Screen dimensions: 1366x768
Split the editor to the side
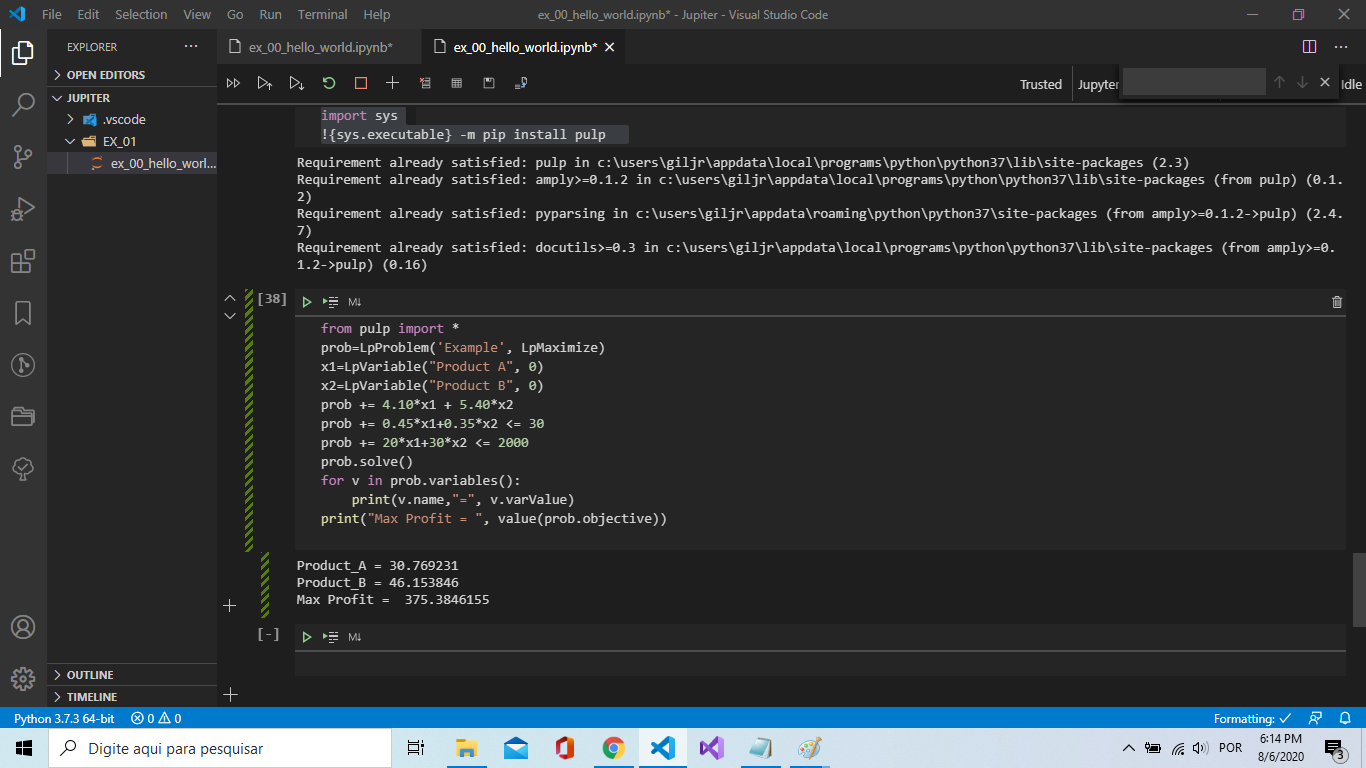pos(1310,47)
